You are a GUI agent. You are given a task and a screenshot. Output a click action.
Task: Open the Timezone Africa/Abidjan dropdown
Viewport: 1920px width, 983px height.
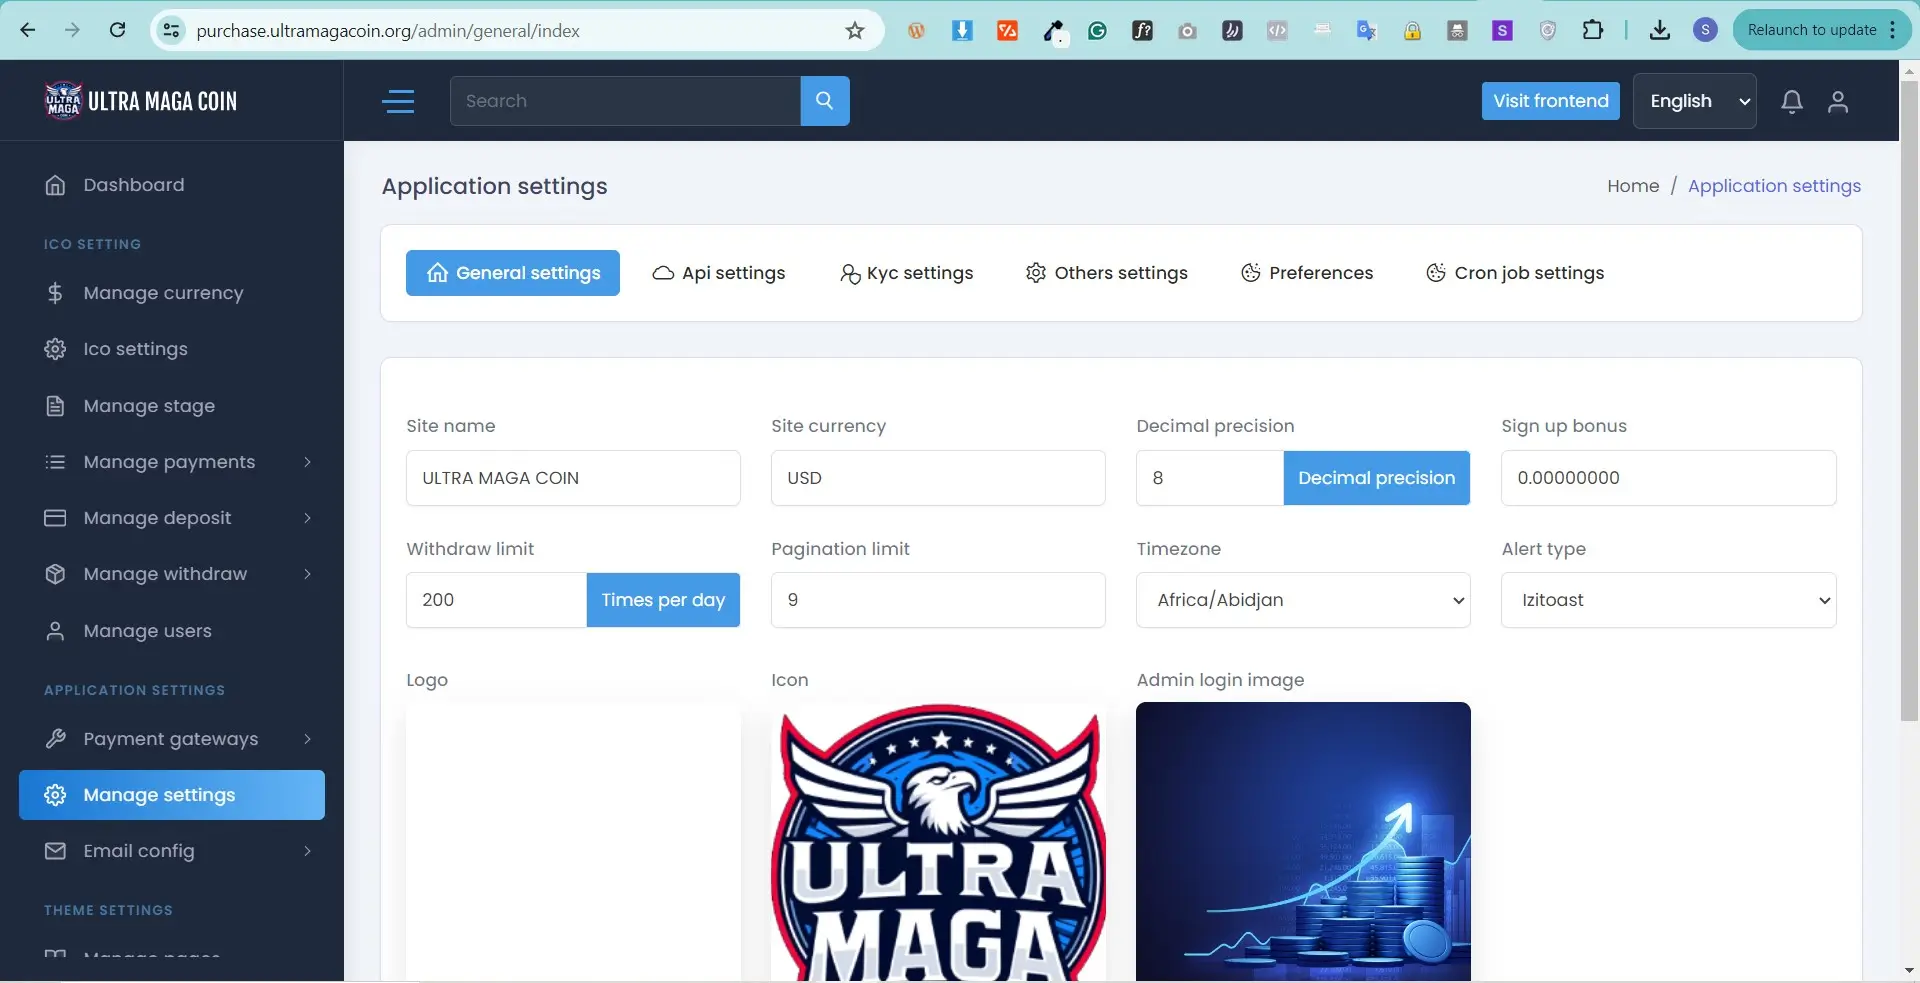point(1302,600)
